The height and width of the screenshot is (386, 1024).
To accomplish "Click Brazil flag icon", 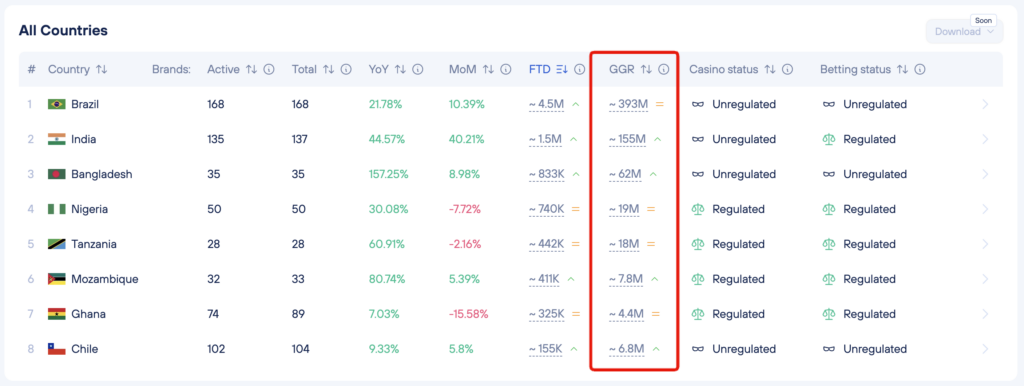I will pyautogui.click(x=57, y=105).
